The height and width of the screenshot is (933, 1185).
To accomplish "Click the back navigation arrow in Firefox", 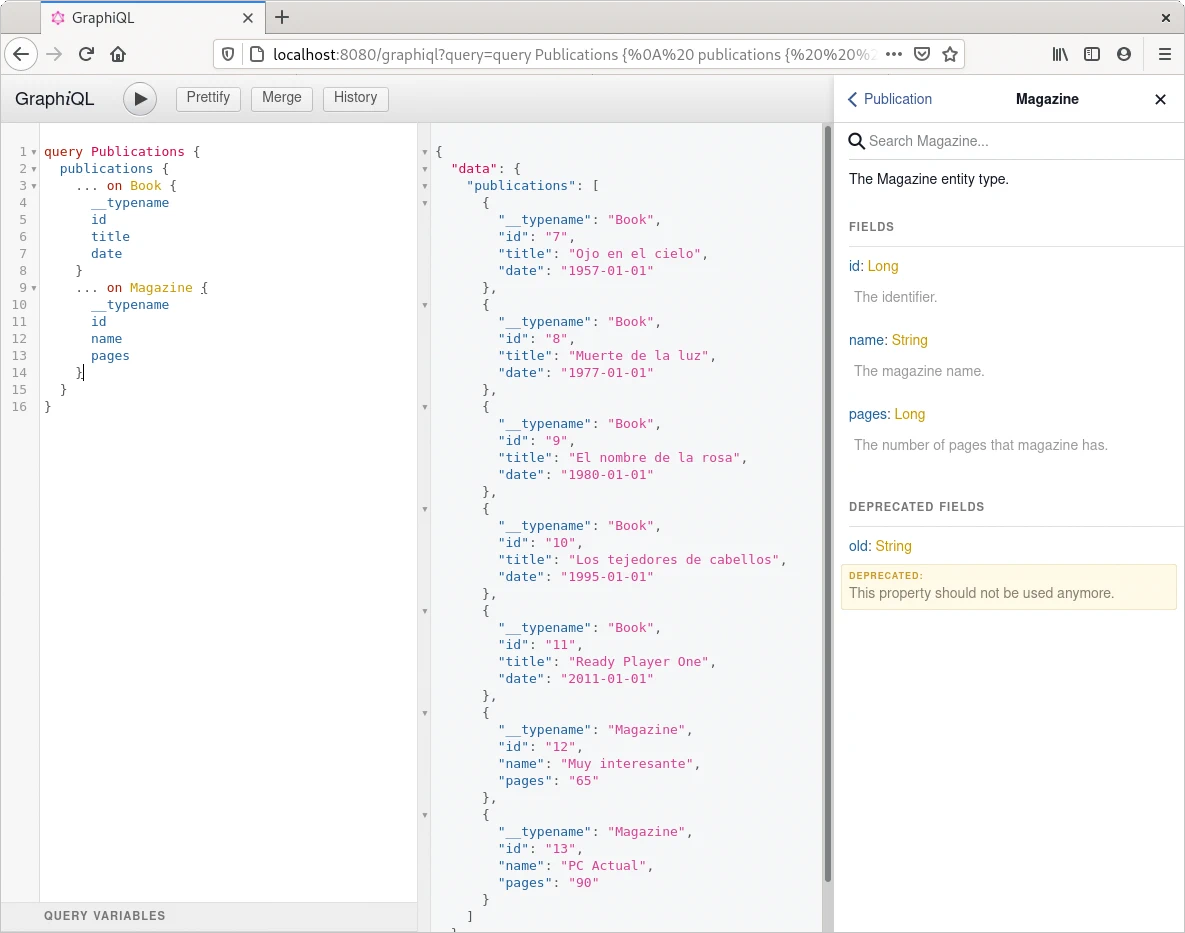I will pyautogui.click(x=21, y=54).
